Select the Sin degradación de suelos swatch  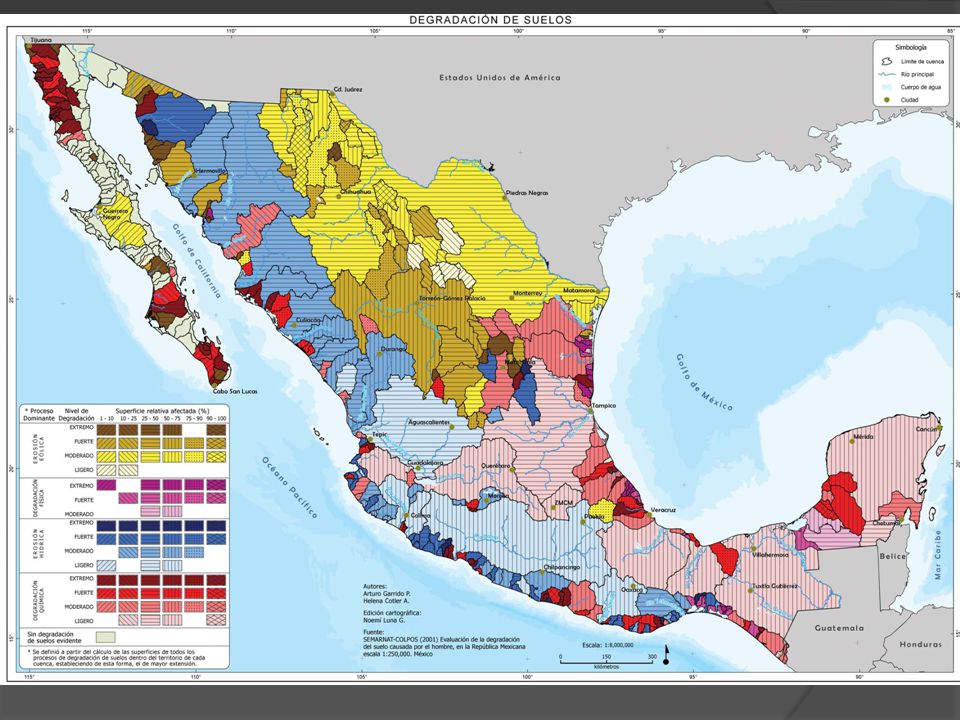coord(105,637)
